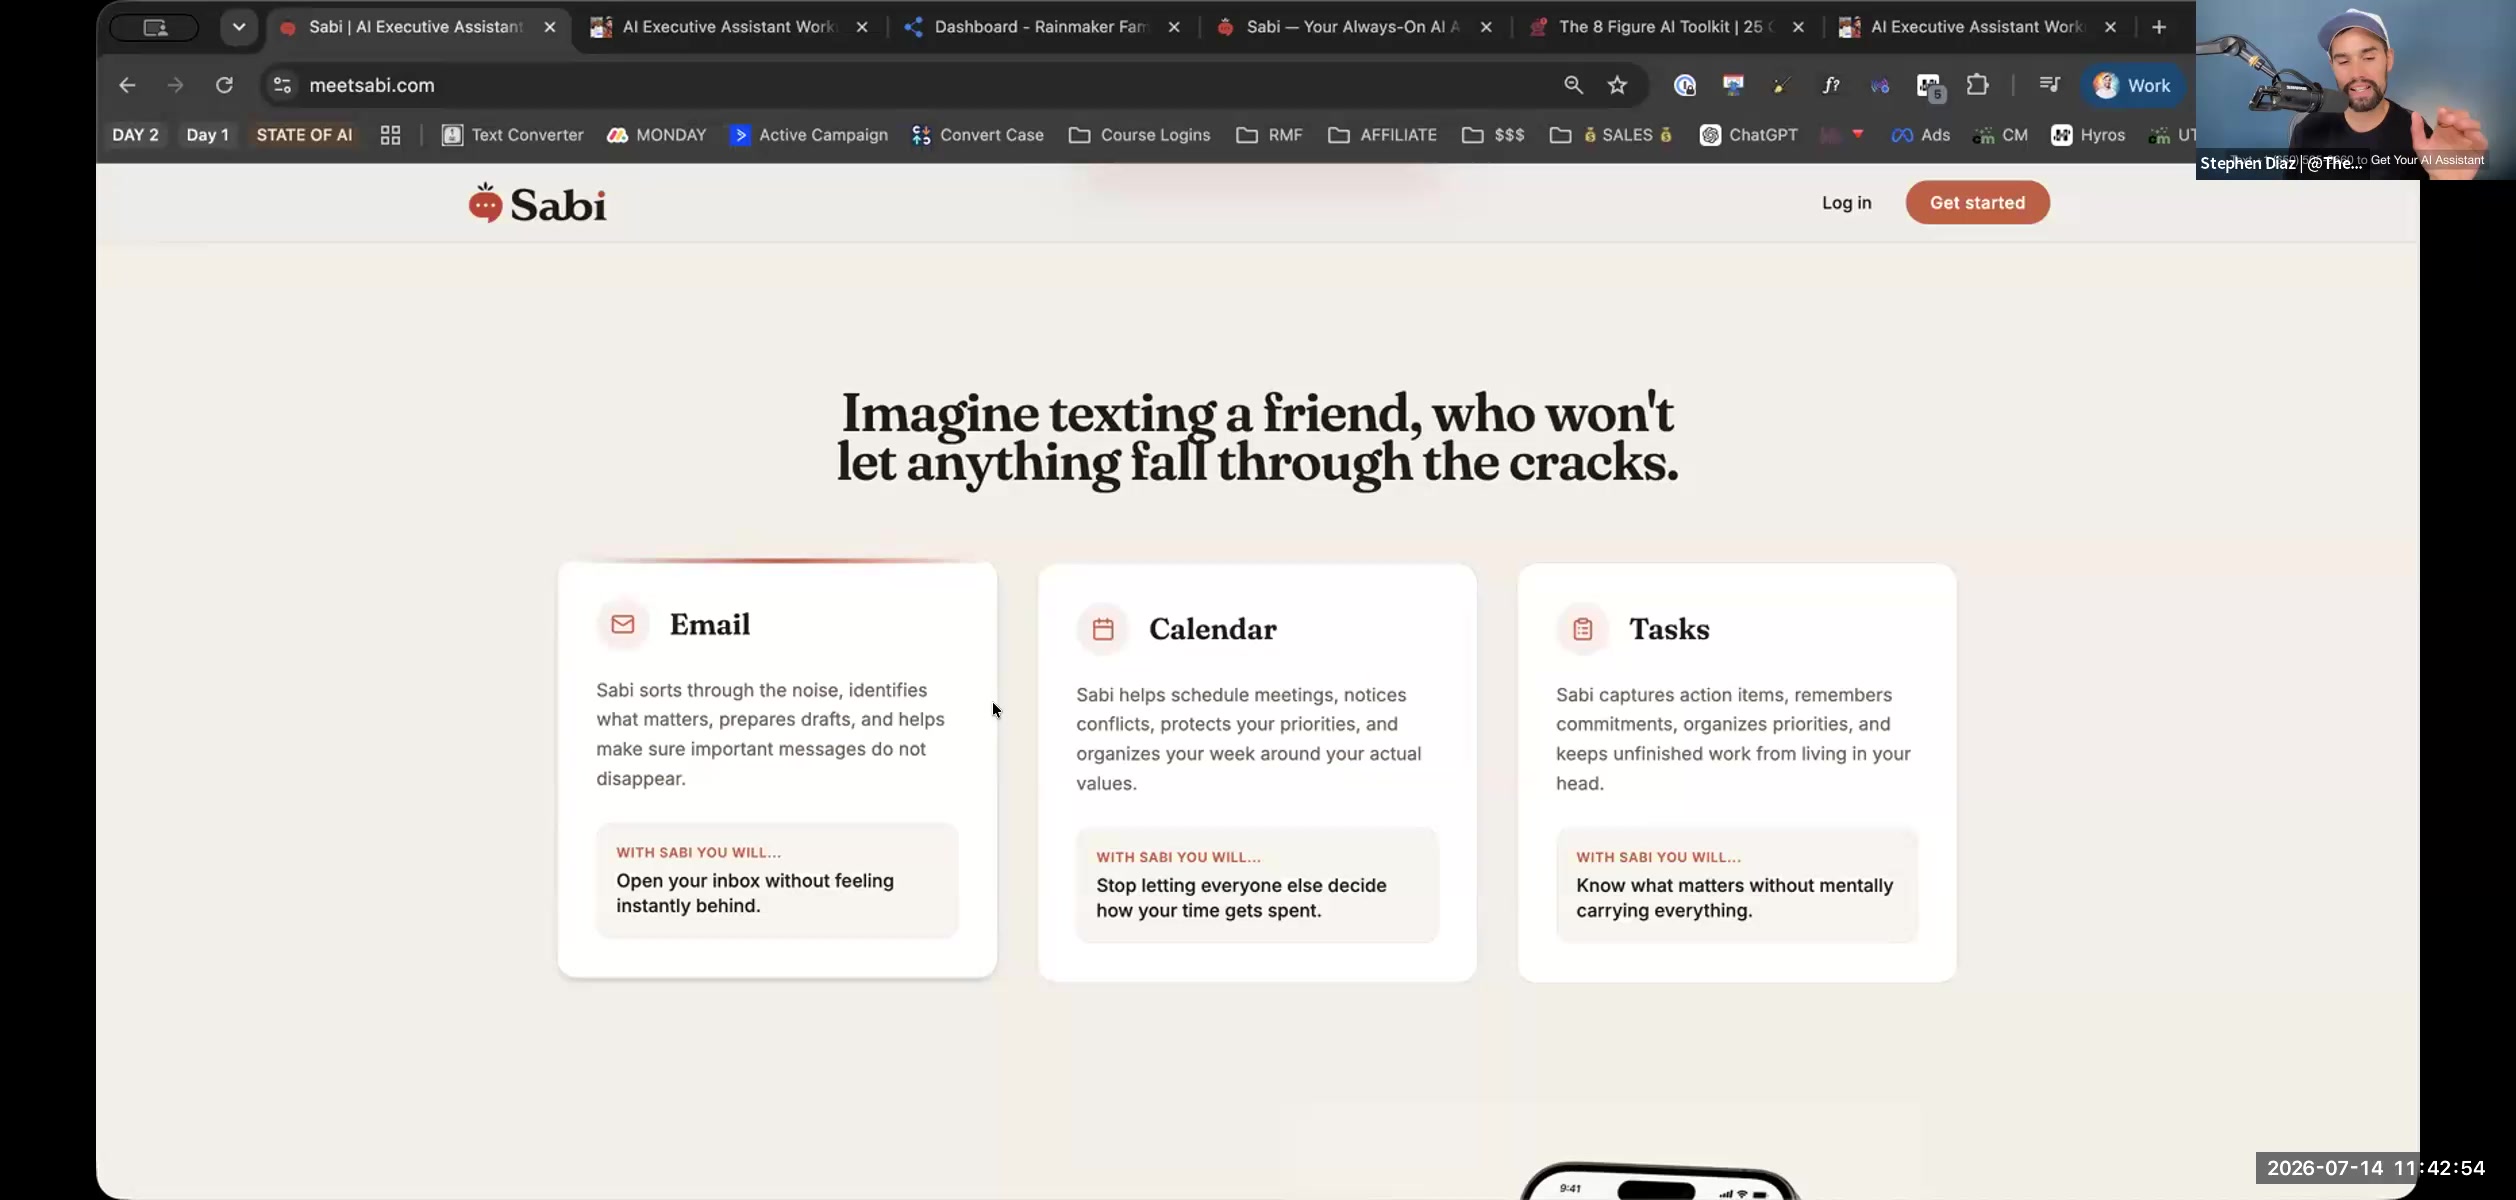This screenshot has width=2516, height=1200.
Task: Open the Hyros bookmark
Action: click(x=2088, y=135)
